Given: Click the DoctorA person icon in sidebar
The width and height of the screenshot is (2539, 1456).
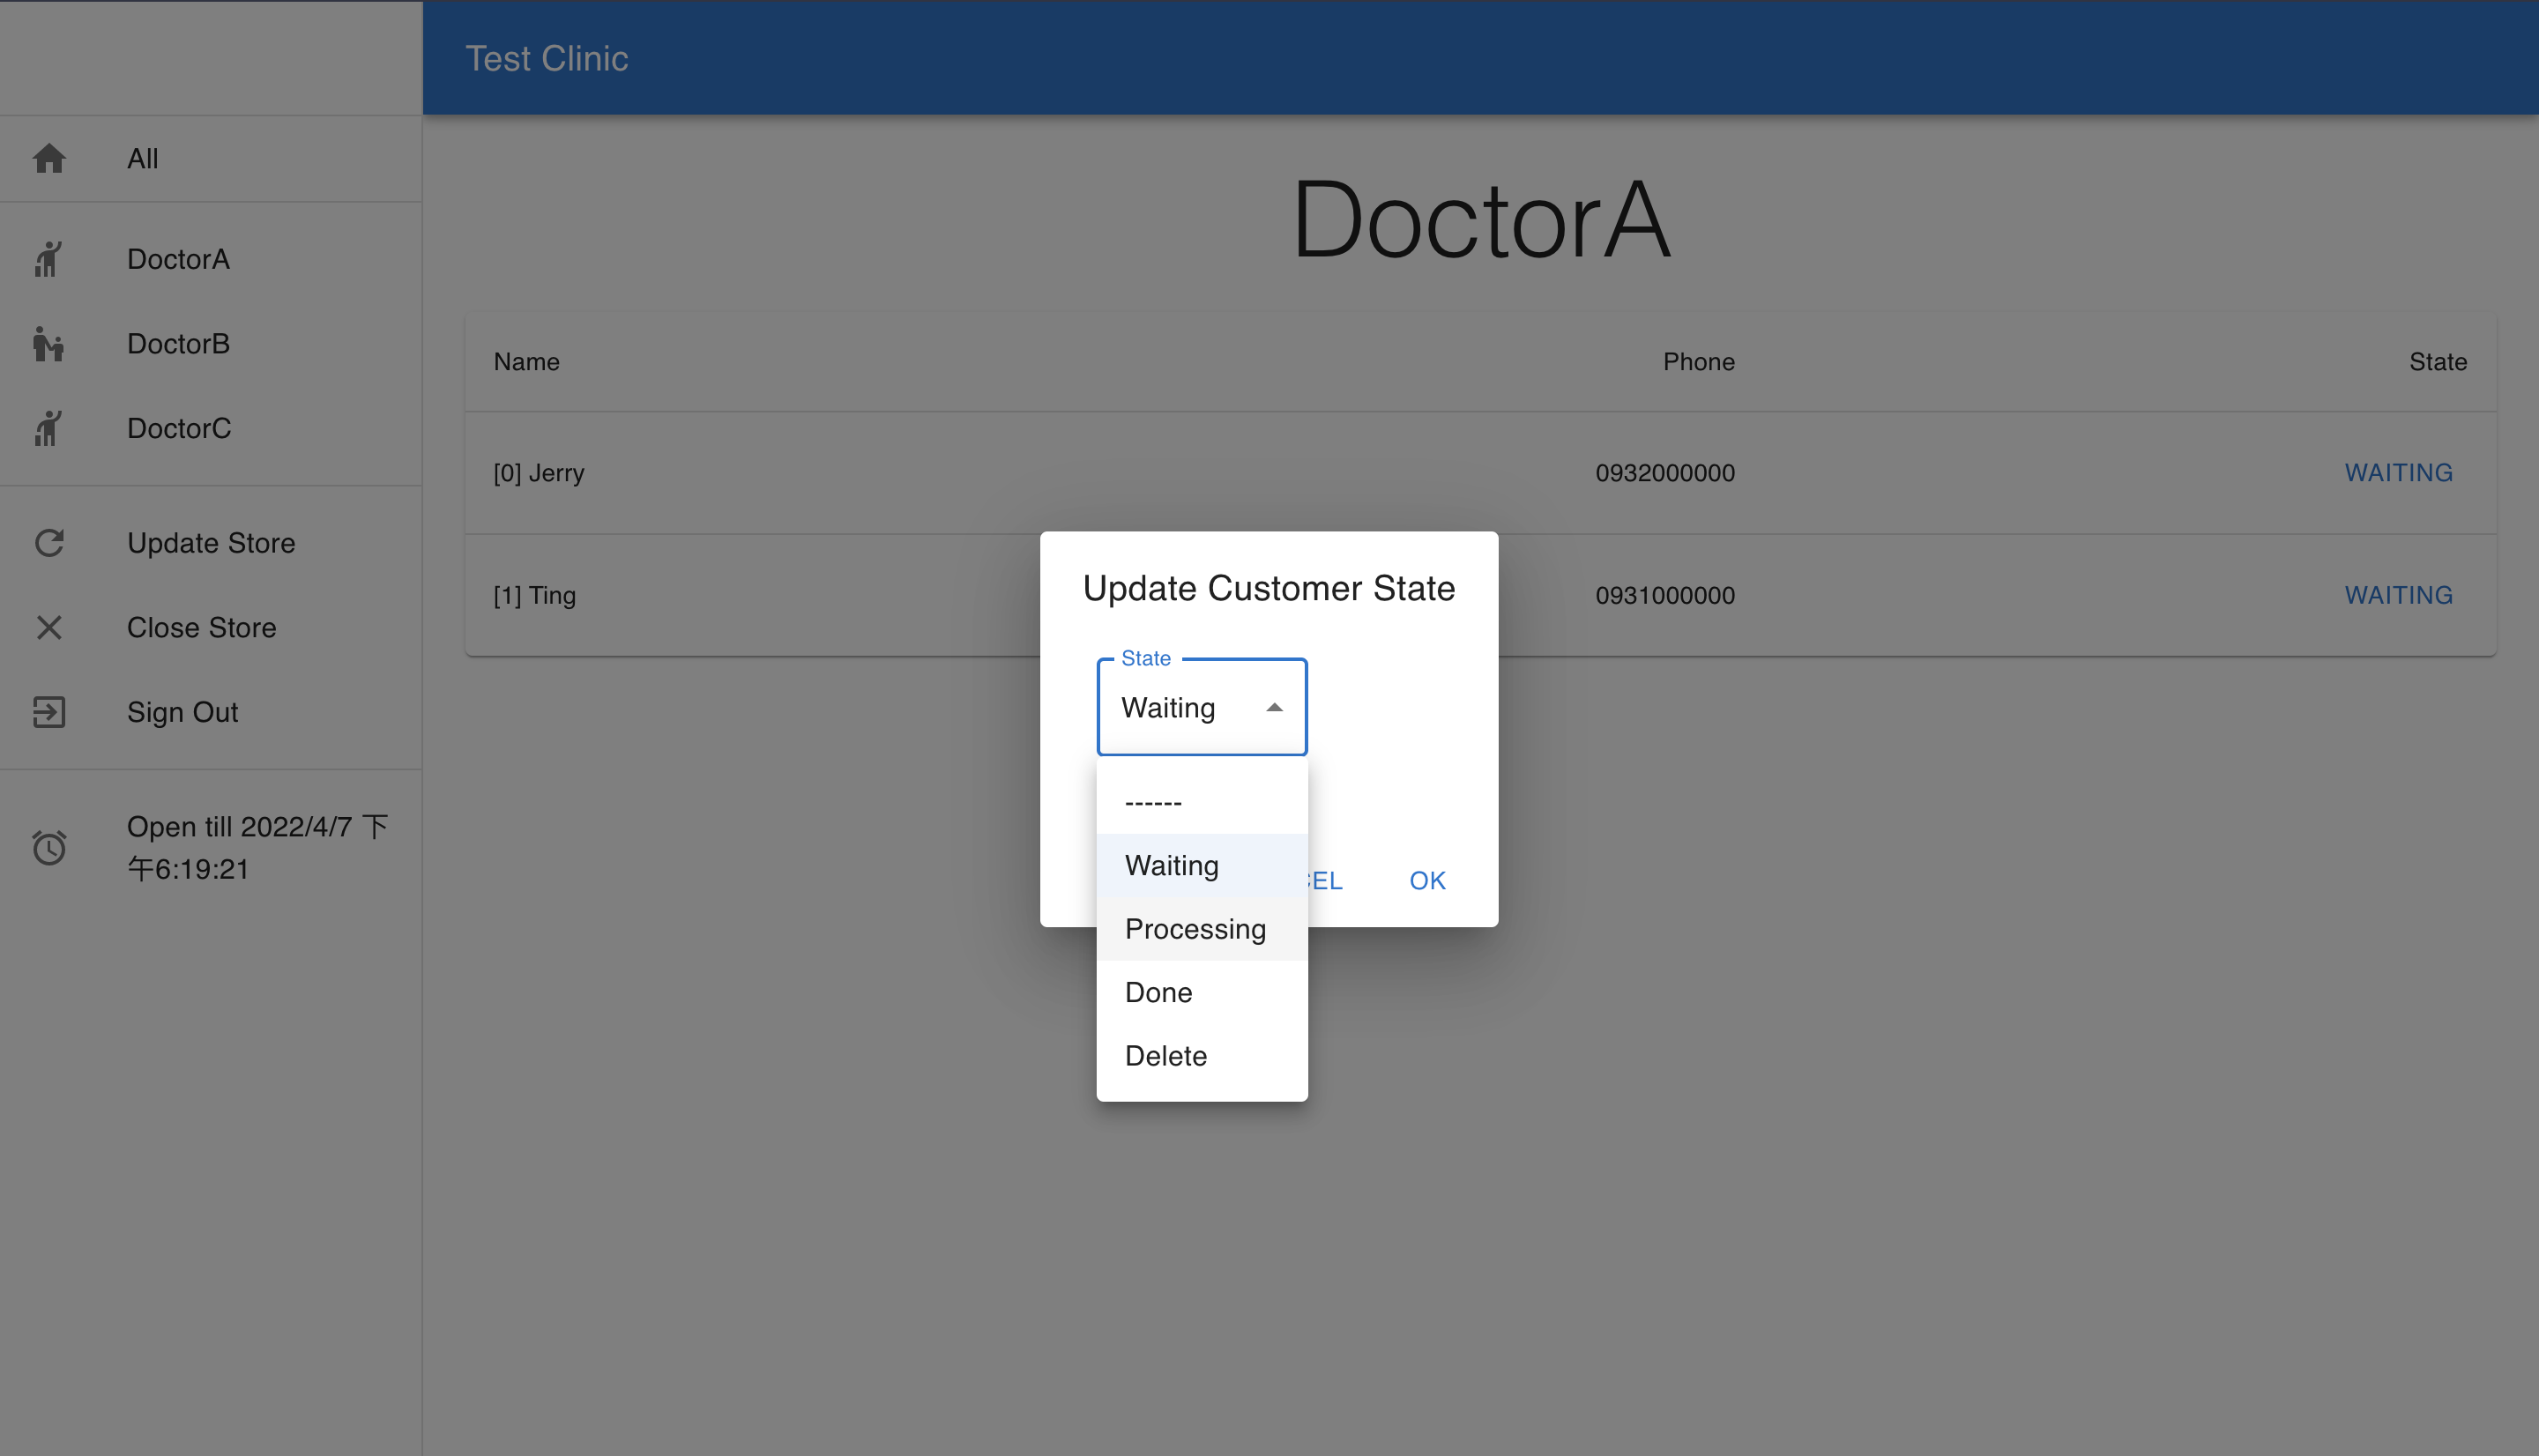Looking at the screenshot, I should pyautogui.click(x=48, y=259).
